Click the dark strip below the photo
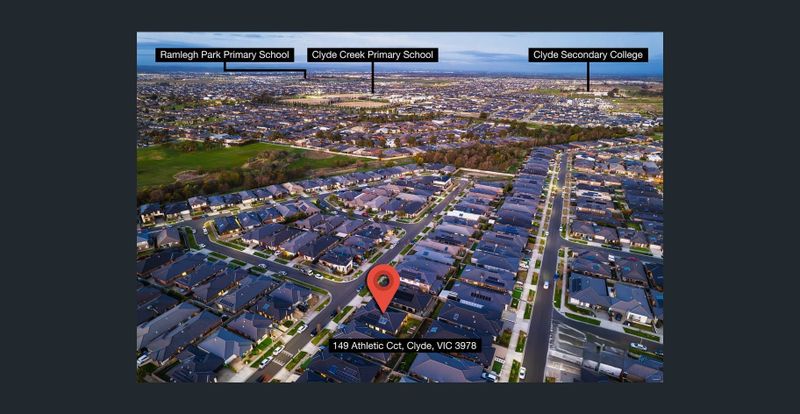 (x=400, y=398)
